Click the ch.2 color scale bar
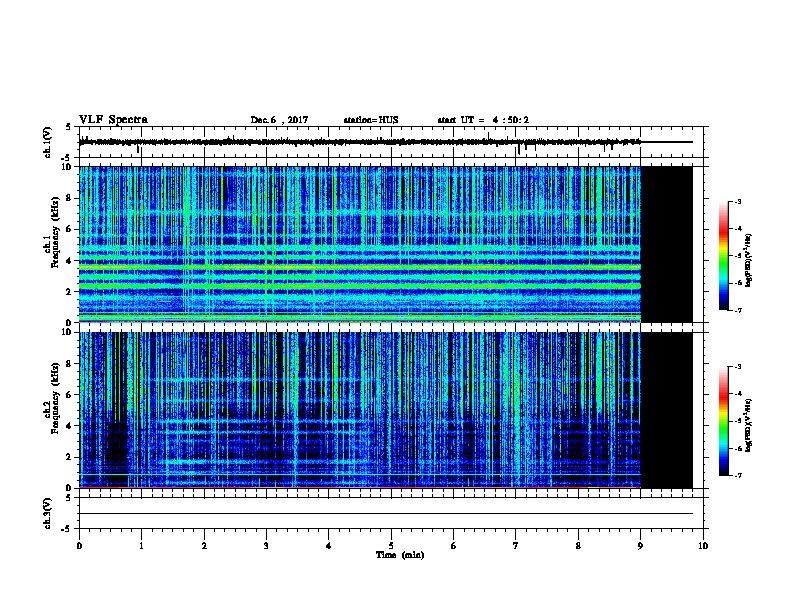This screenshot has height=612, width=792. coord(723,421)
